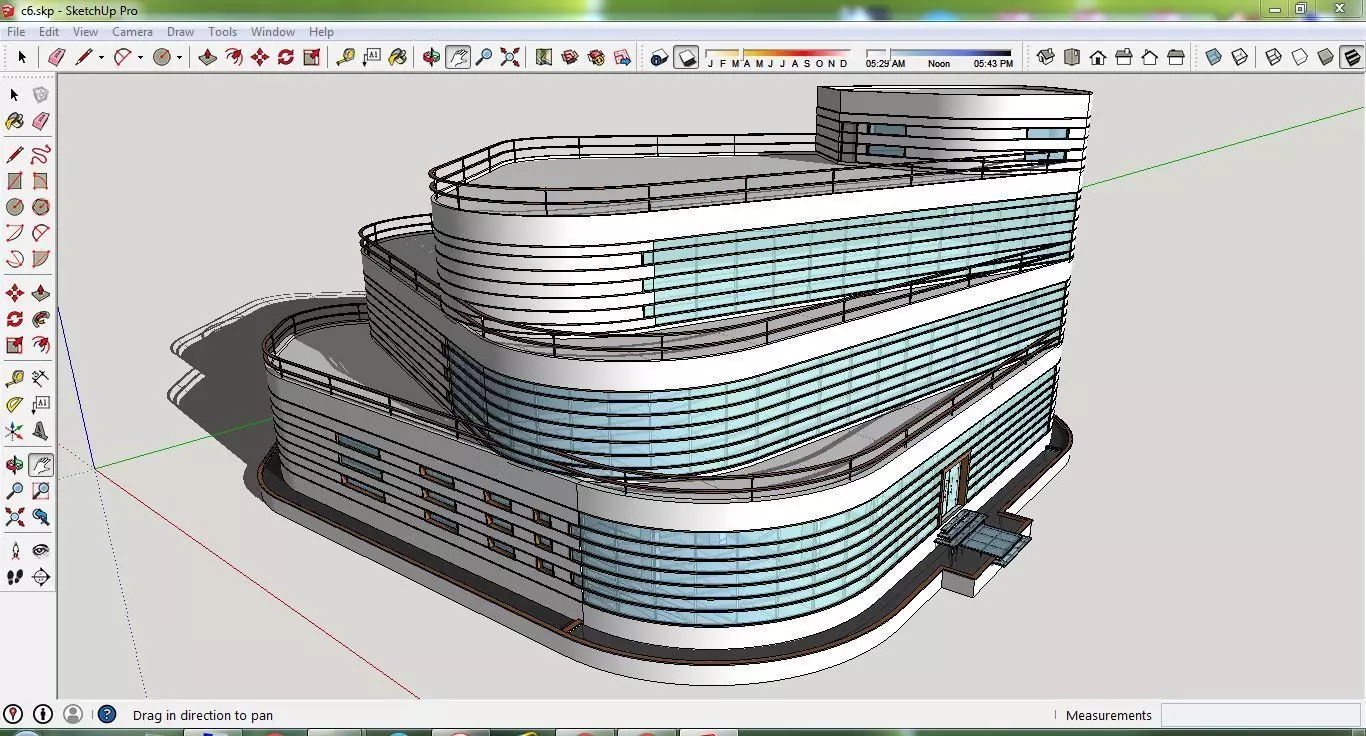Click the Measurements input box

pos(1260,715)
